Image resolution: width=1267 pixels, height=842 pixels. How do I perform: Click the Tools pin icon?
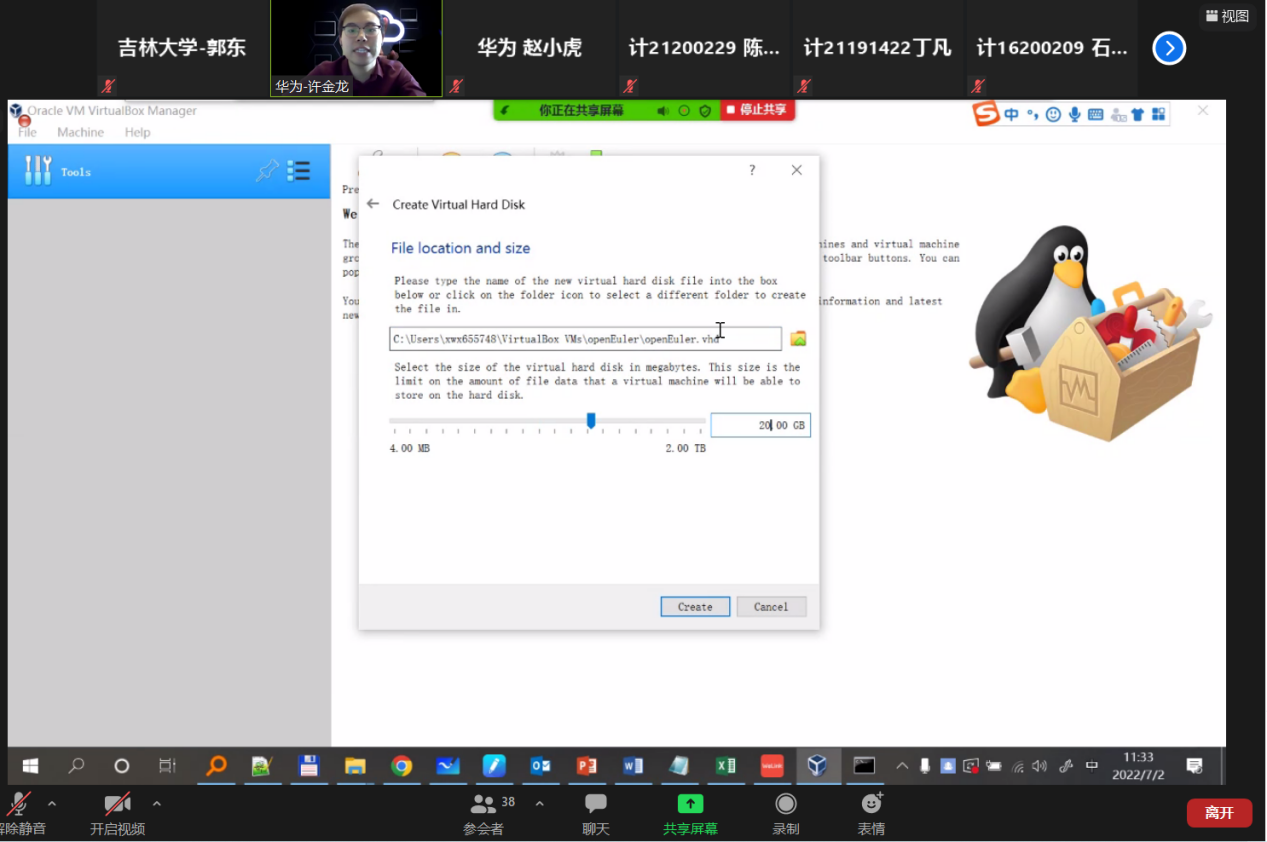267,171
